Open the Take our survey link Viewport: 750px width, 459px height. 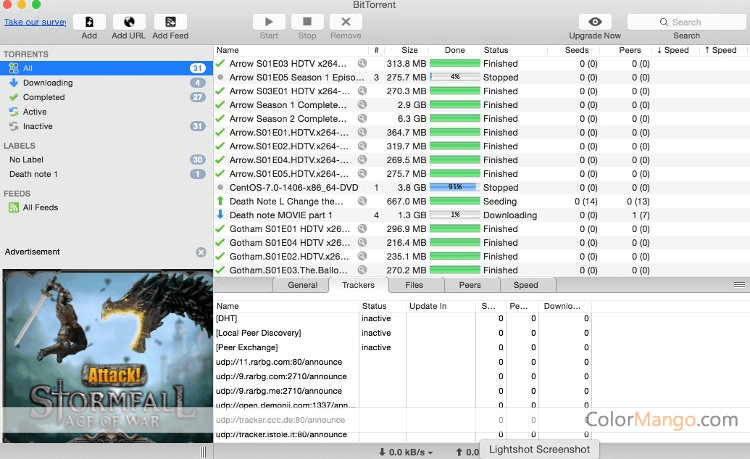tap(34, 20)
